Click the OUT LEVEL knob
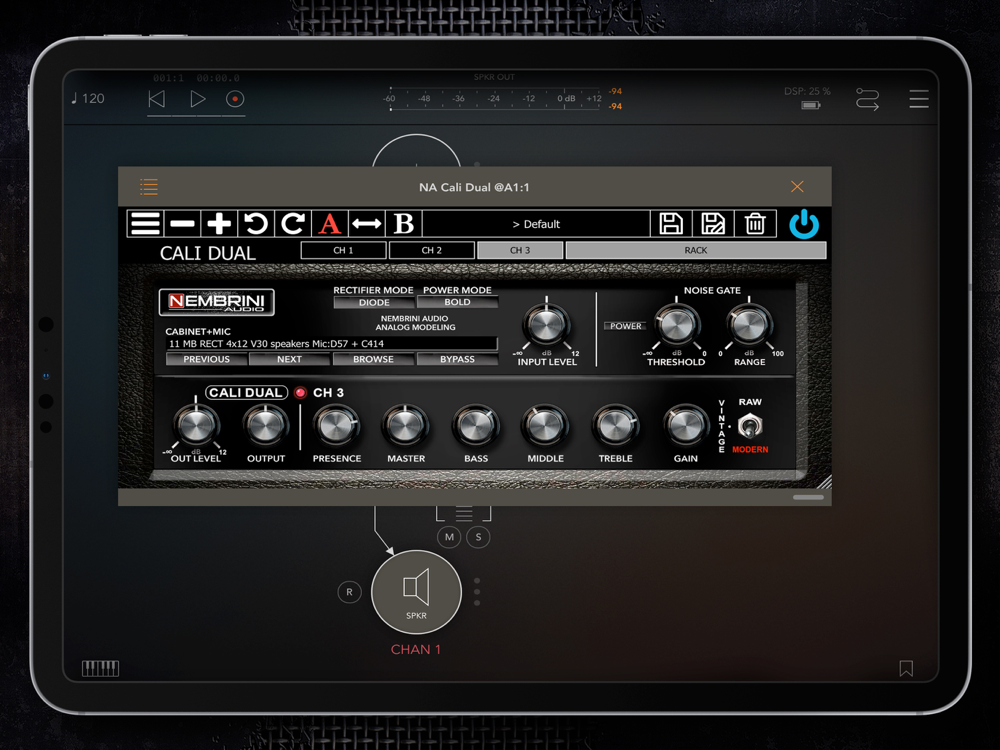Image resolution: width=1000 pixels, height=750 pixels. click(196, 426)
